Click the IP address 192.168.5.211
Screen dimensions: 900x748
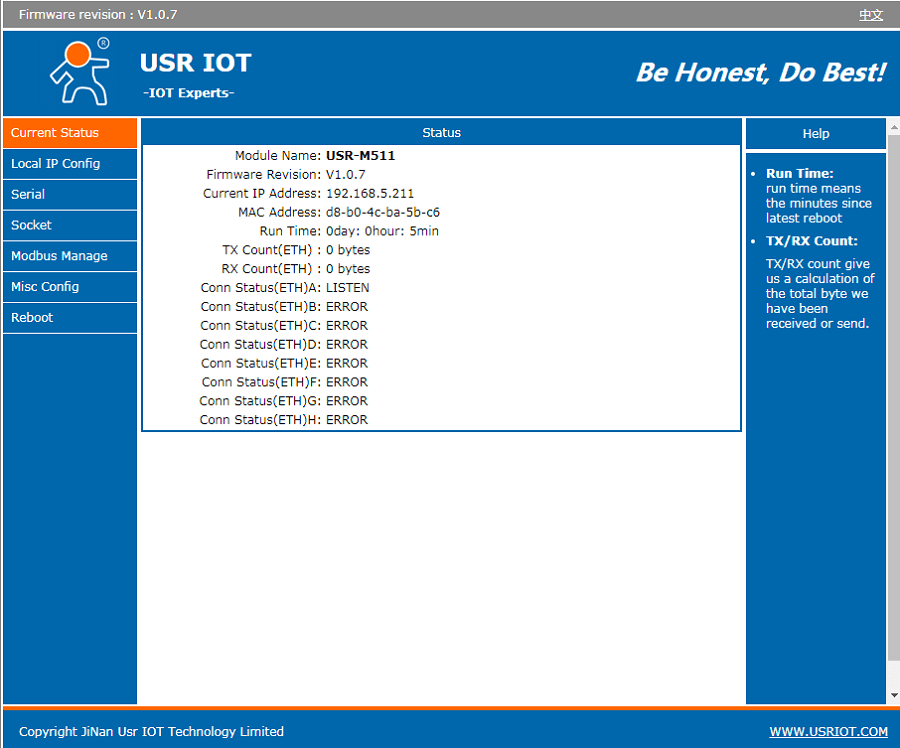click(x=370, y=193)
